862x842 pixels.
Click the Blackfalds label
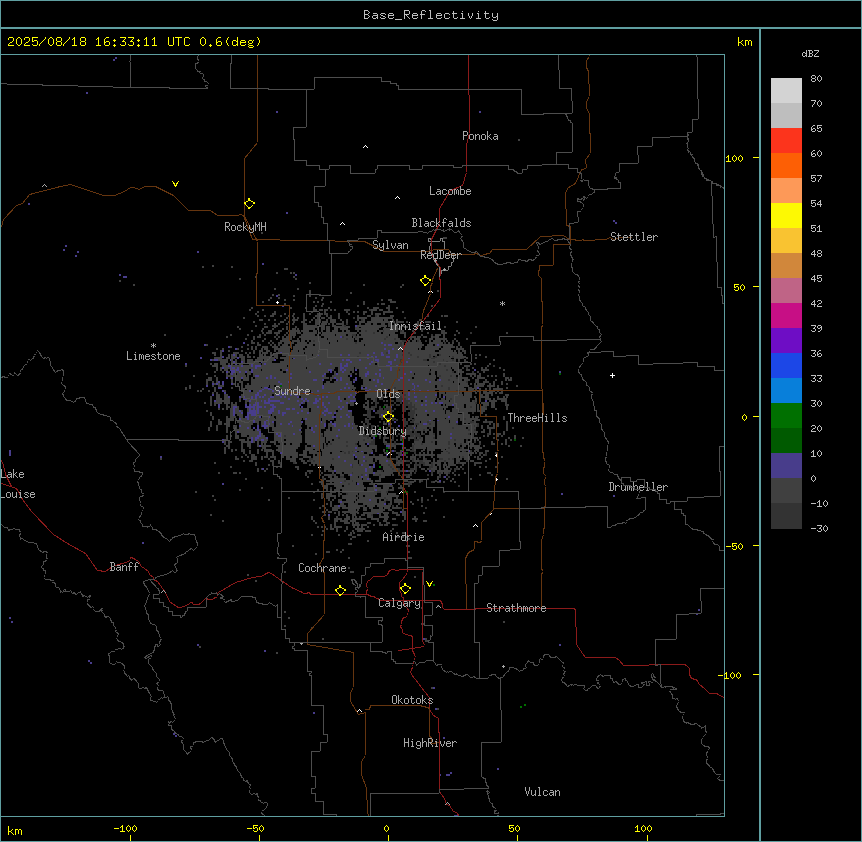click(x=441, y=223)
